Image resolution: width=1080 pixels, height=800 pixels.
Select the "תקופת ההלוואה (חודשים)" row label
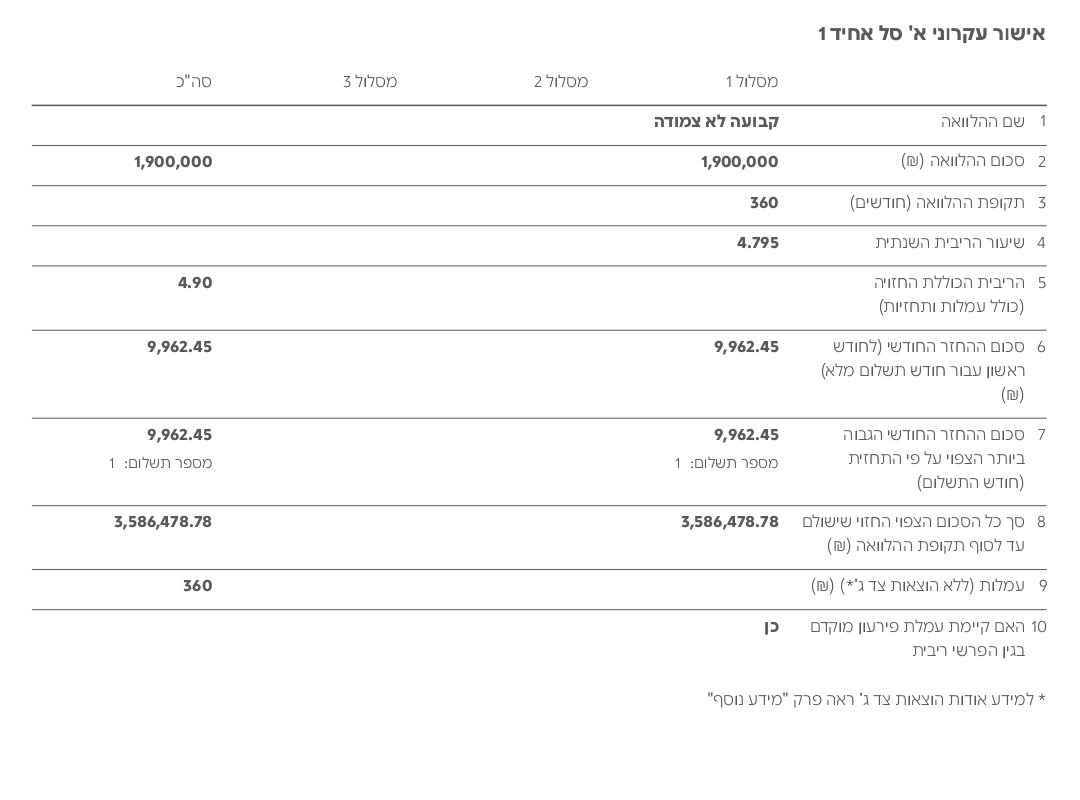click(x=937, y=203)
